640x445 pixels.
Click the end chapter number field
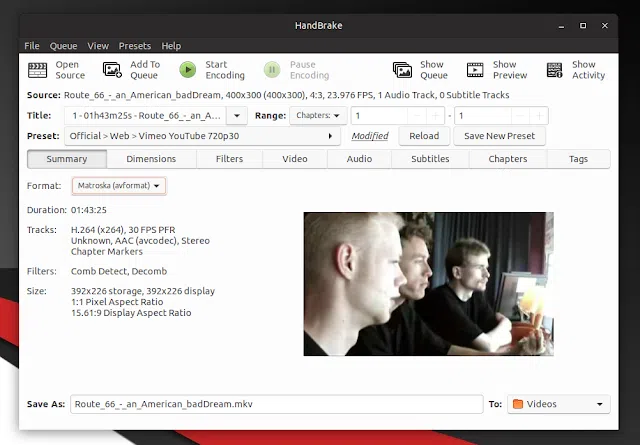point(482,116)
